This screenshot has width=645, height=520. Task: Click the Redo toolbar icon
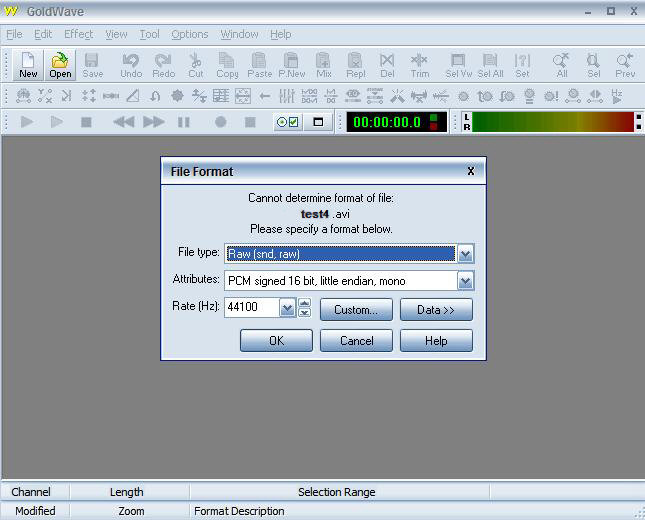point(163,65)
